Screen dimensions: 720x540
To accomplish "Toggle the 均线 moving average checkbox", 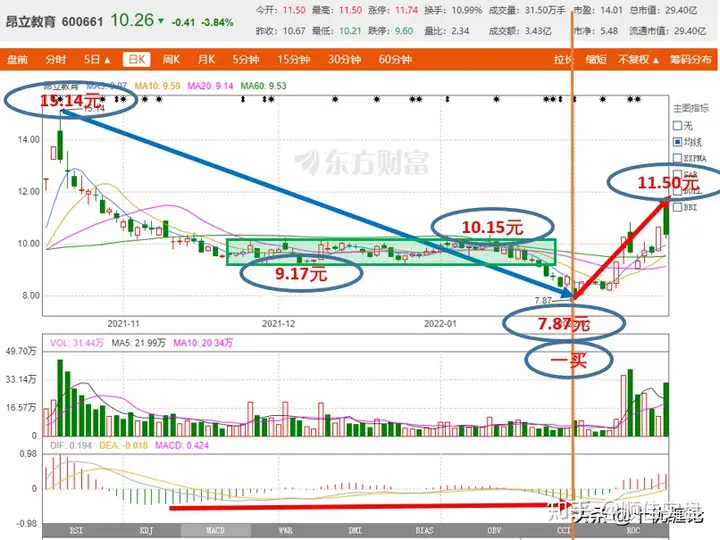I will (677, 142).
